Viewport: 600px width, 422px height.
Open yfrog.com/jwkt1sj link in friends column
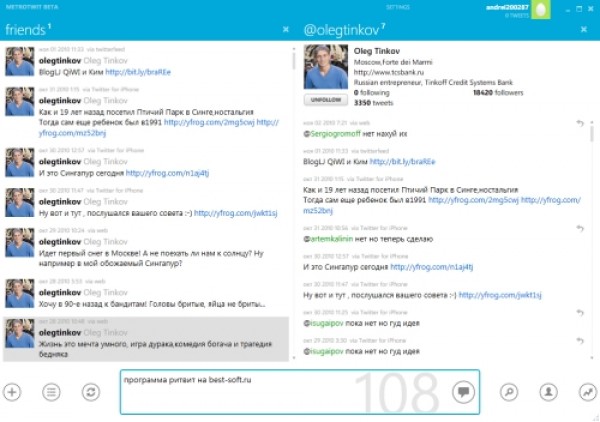[x=236, y=213]
